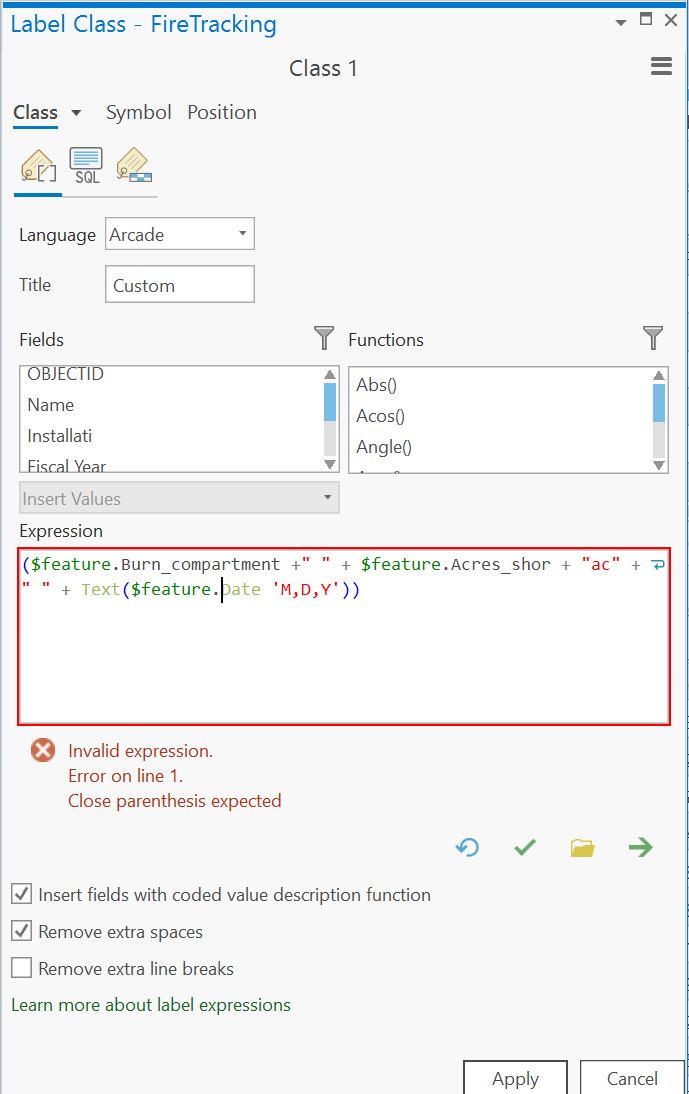Click the Apply button
This screenshot has width=689, height=1094.
click(x=515, y=1078)
